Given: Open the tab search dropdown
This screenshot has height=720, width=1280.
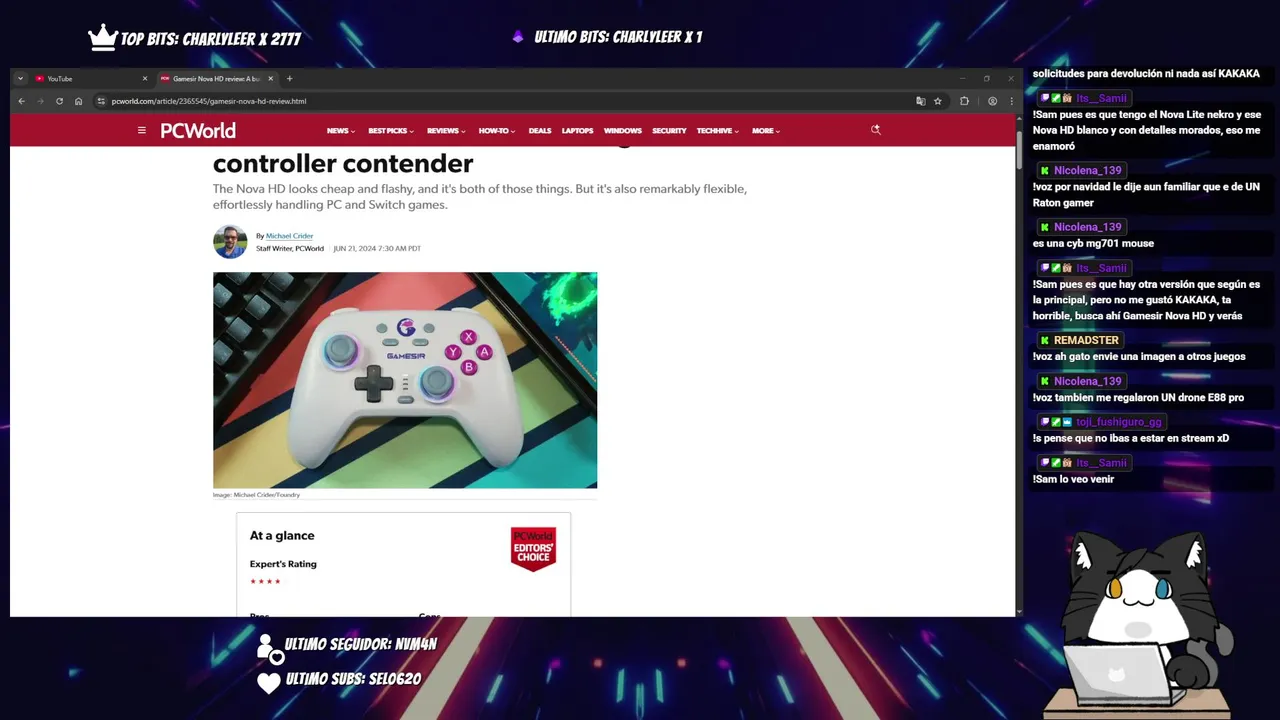Looking at the screenshot, I should click(20, 78).
